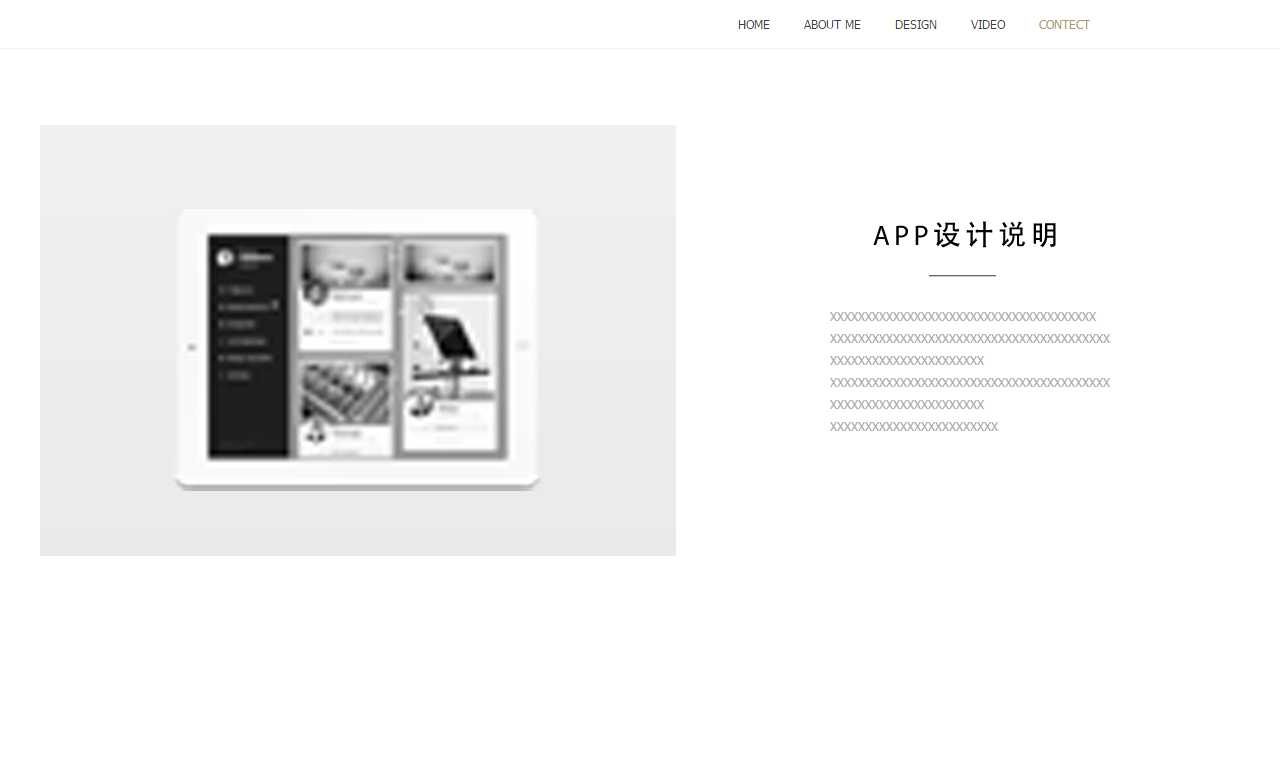Click the tablet's right bezel home button
The width and height of the screenshot is (1280, 782).
point(522,346)
